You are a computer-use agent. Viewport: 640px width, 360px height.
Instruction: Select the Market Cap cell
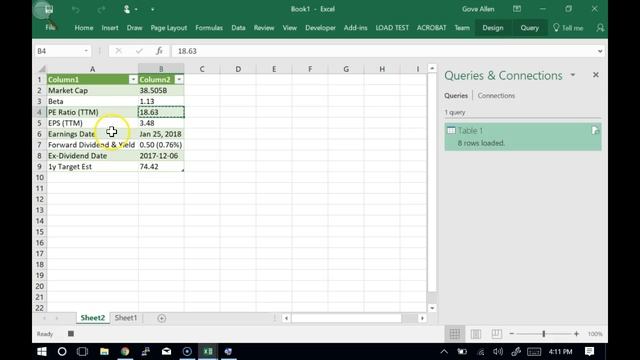tap(93, 90)
